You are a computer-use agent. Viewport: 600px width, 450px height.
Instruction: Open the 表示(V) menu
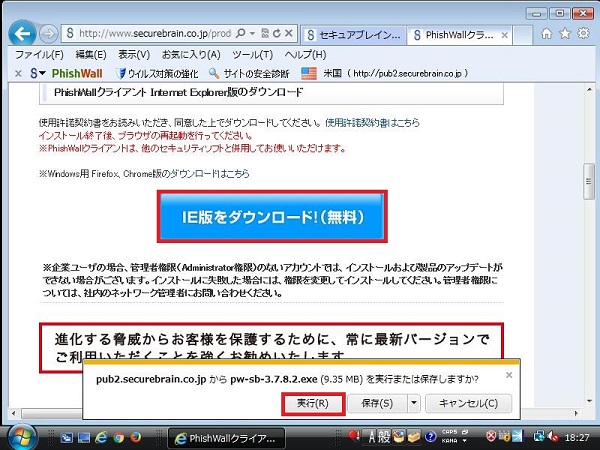pyautogui.click(x=134, y=55)
